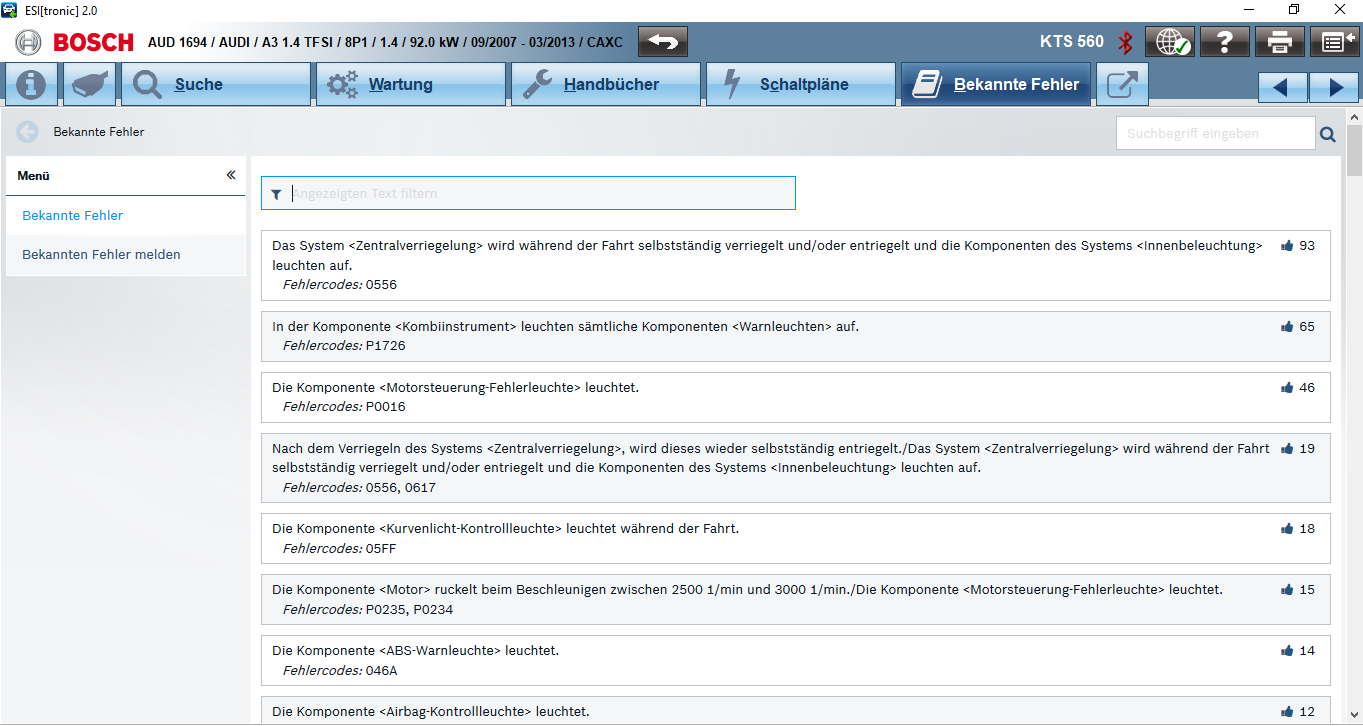
Task: Click the back arrow button in header
Action: pos(663,42)
